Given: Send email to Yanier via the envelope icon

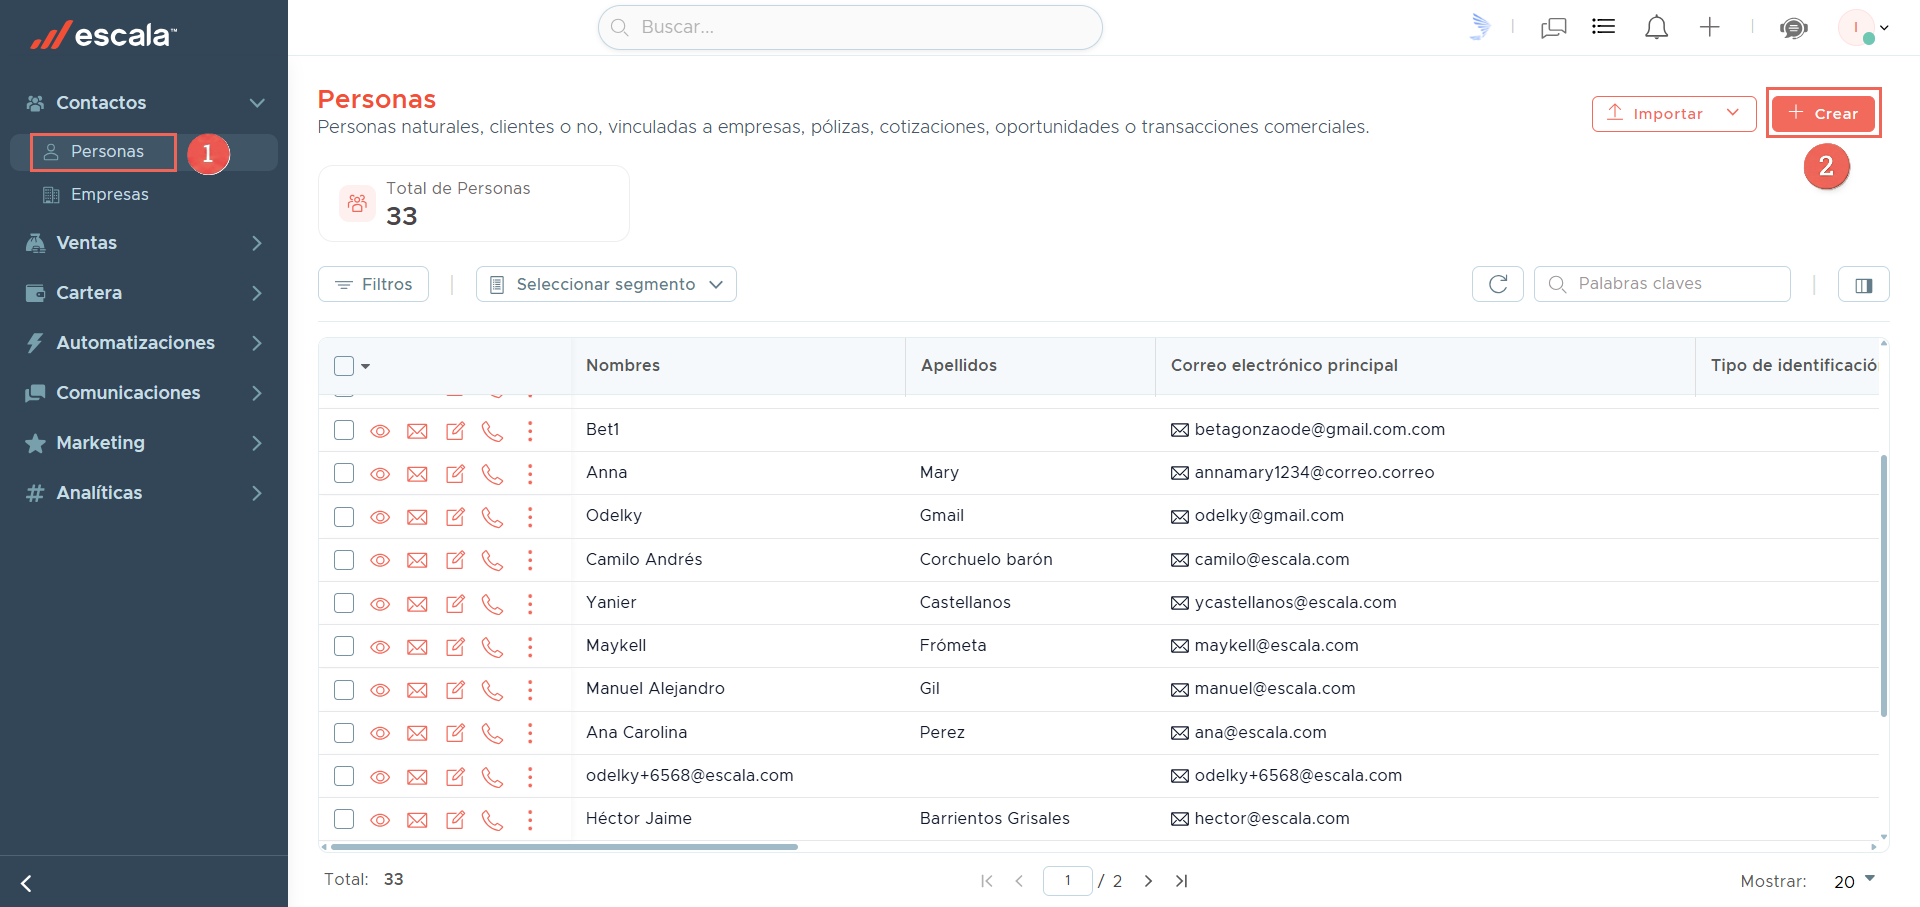Looking at the screenshot, I should (417, 604).
